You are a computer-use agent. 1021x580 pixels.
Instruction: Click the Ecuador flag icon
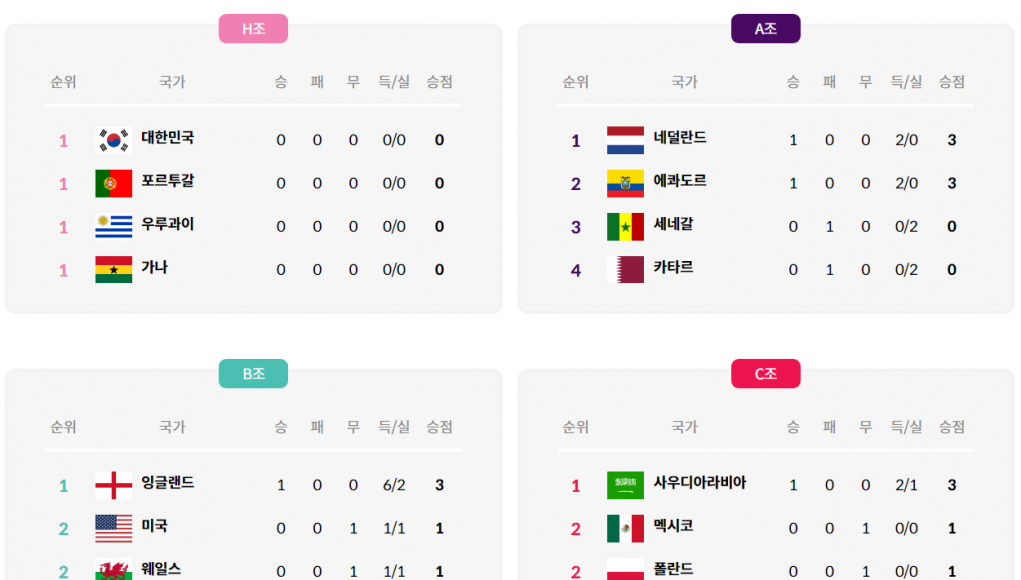click(625, 183)
